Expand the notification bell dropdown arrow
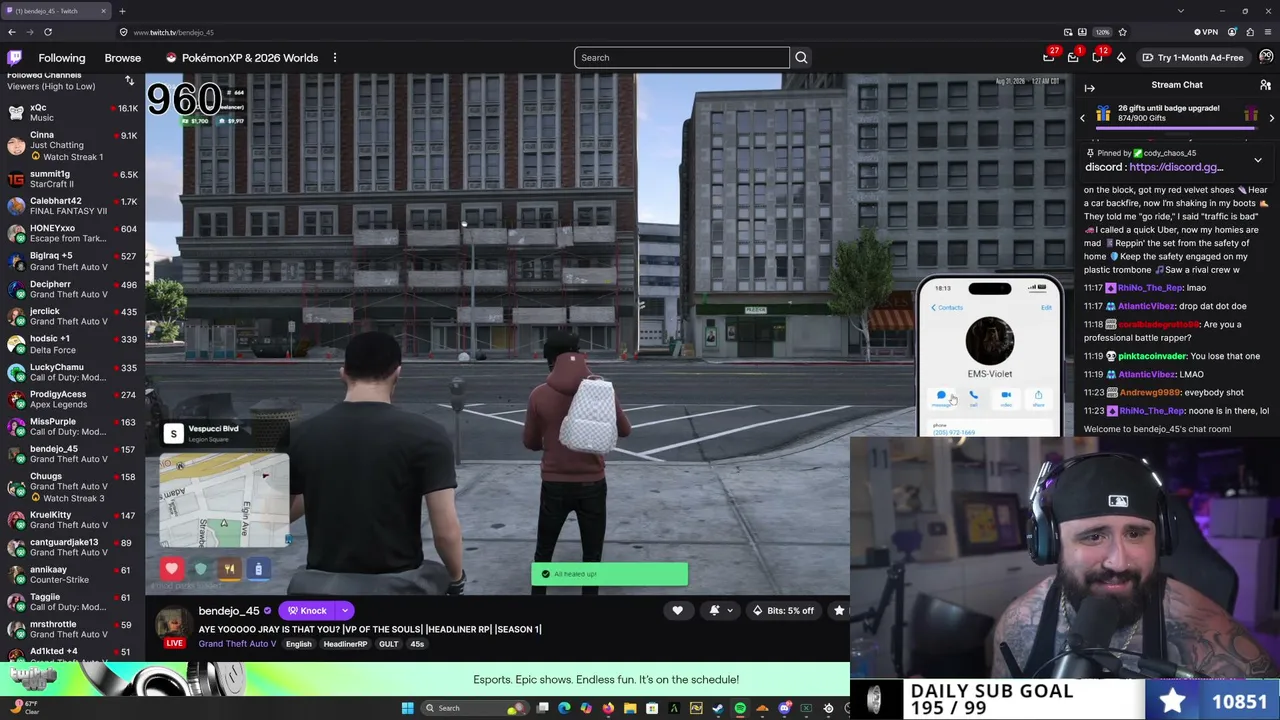The height and width of the screenshot is (720, 1280). pyautogui.click(x=730, y=610)
